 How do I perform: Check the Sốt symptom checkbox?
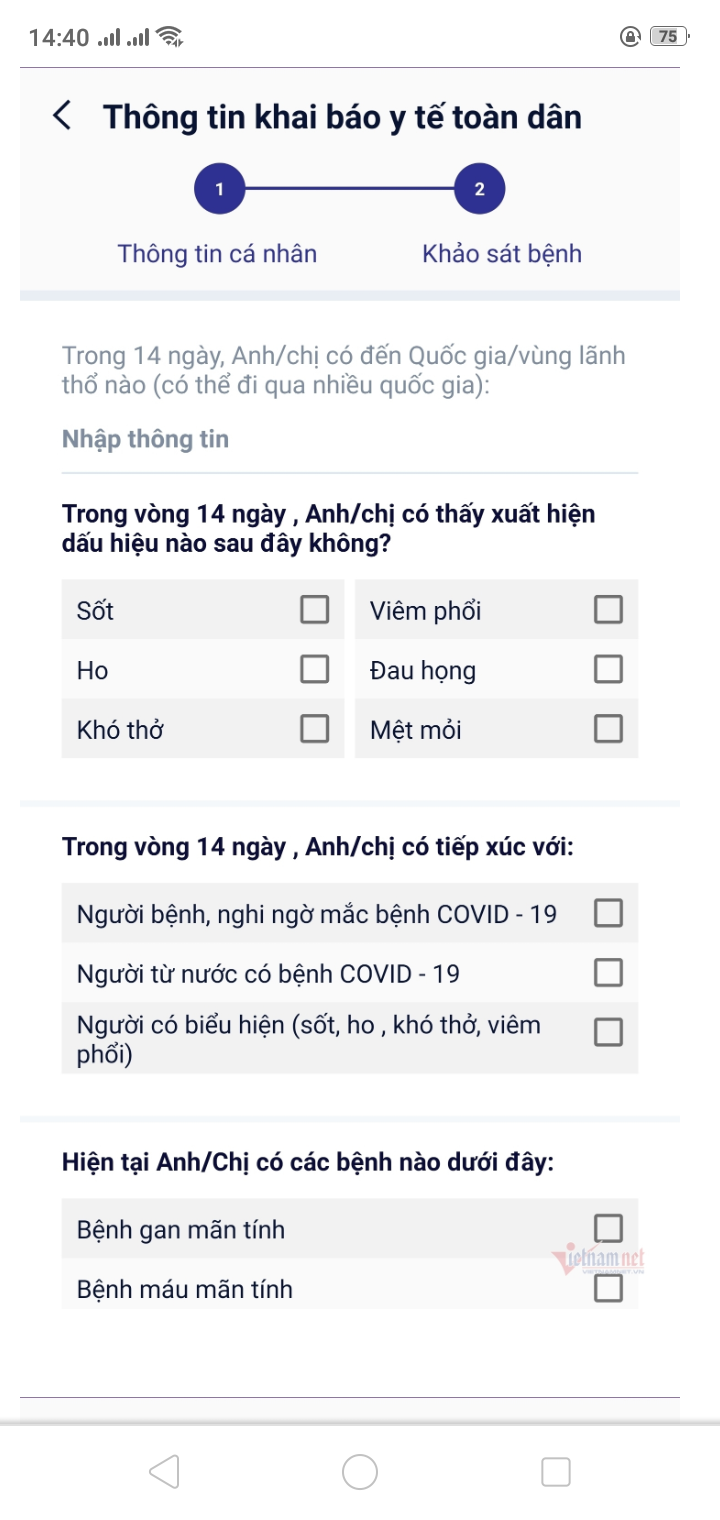315,609
